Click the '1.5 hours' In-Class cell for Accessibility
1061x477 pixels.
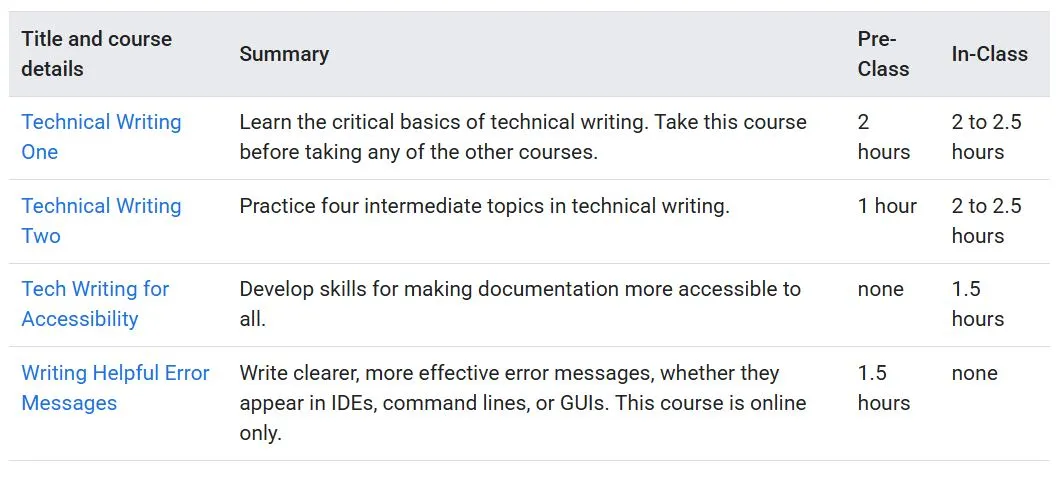978,304
